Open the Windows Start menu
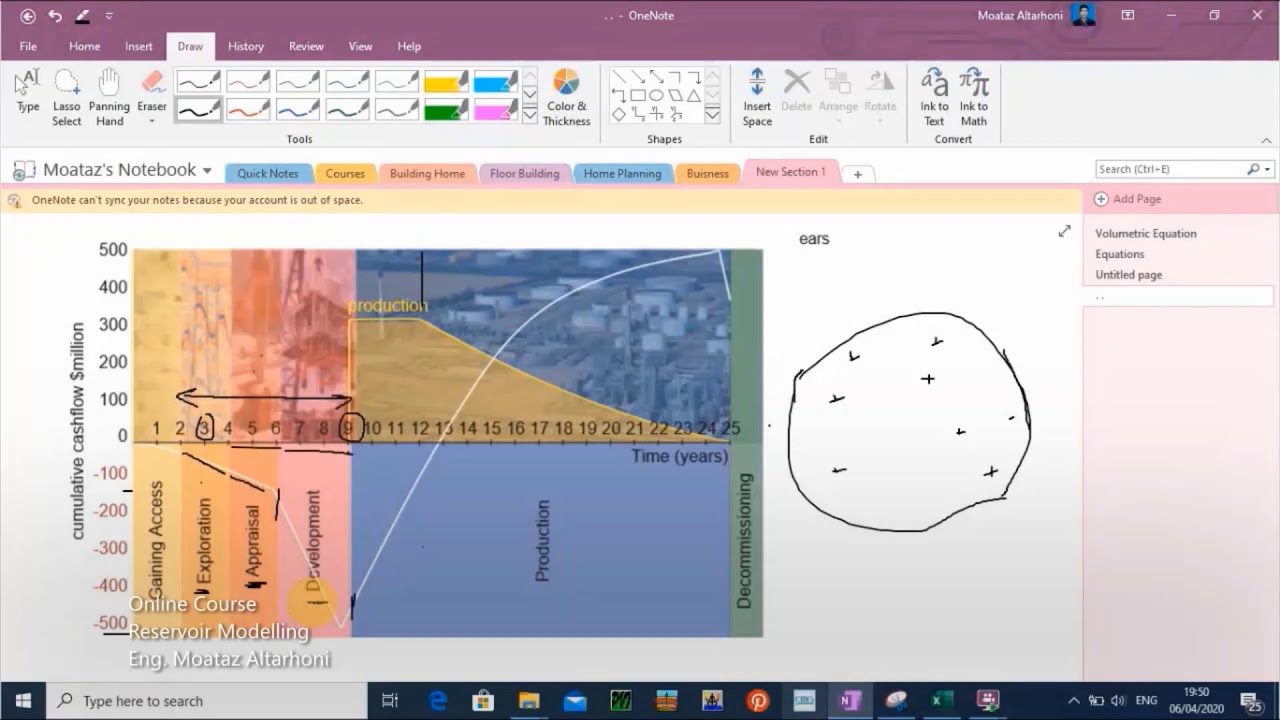The height and width of the screenshot is (720, 1280). (23, 701)
